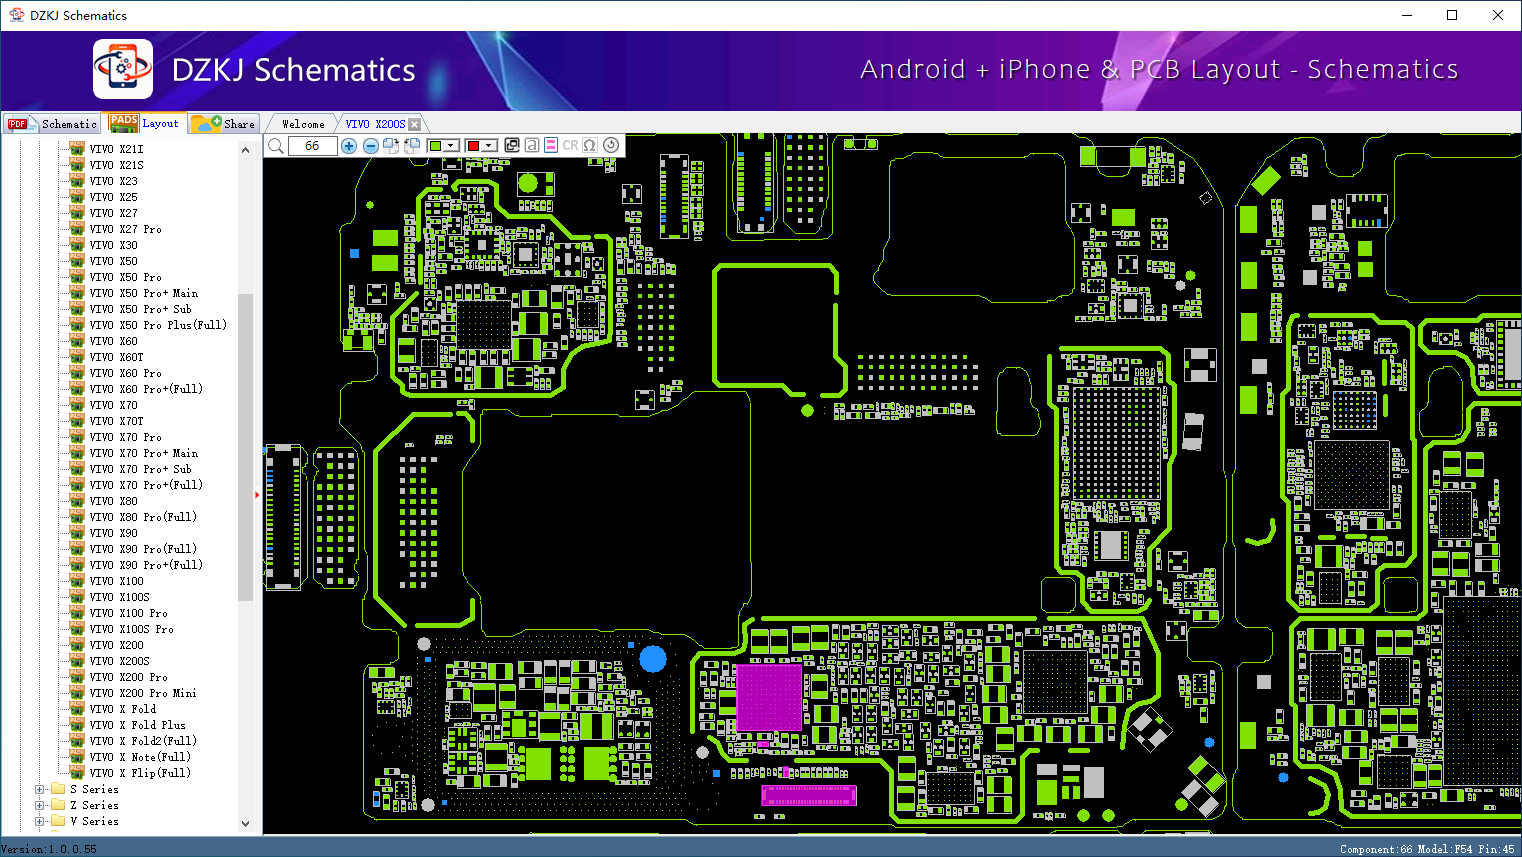This screenshot has width=1522, height=857.
Task: Open VIVO X Note(Full) entry
Action: click(140, 757)
